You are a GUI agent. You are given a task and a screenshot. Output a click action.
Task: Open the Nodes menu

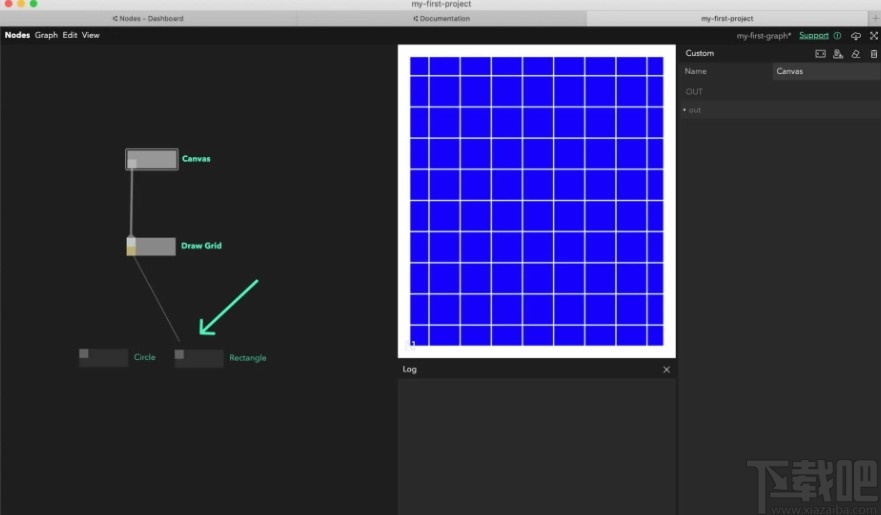point(17,35)
